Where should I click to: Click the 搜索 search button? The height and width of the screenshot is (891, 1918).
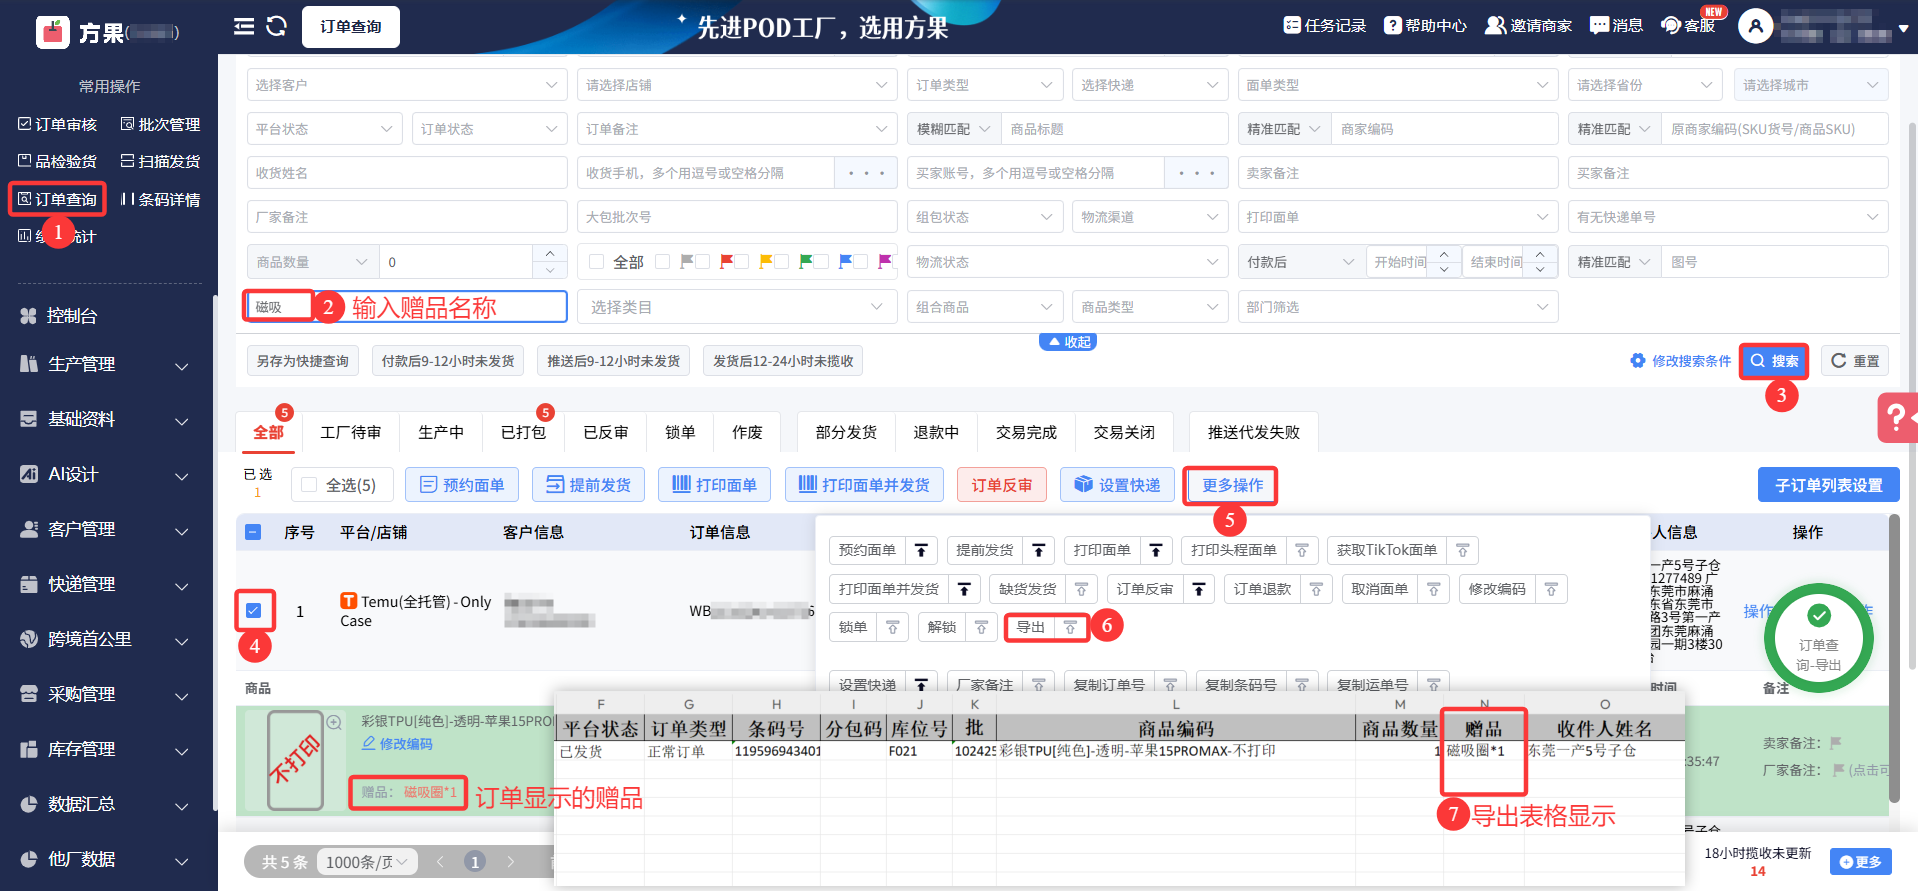tap(1774, 361)
